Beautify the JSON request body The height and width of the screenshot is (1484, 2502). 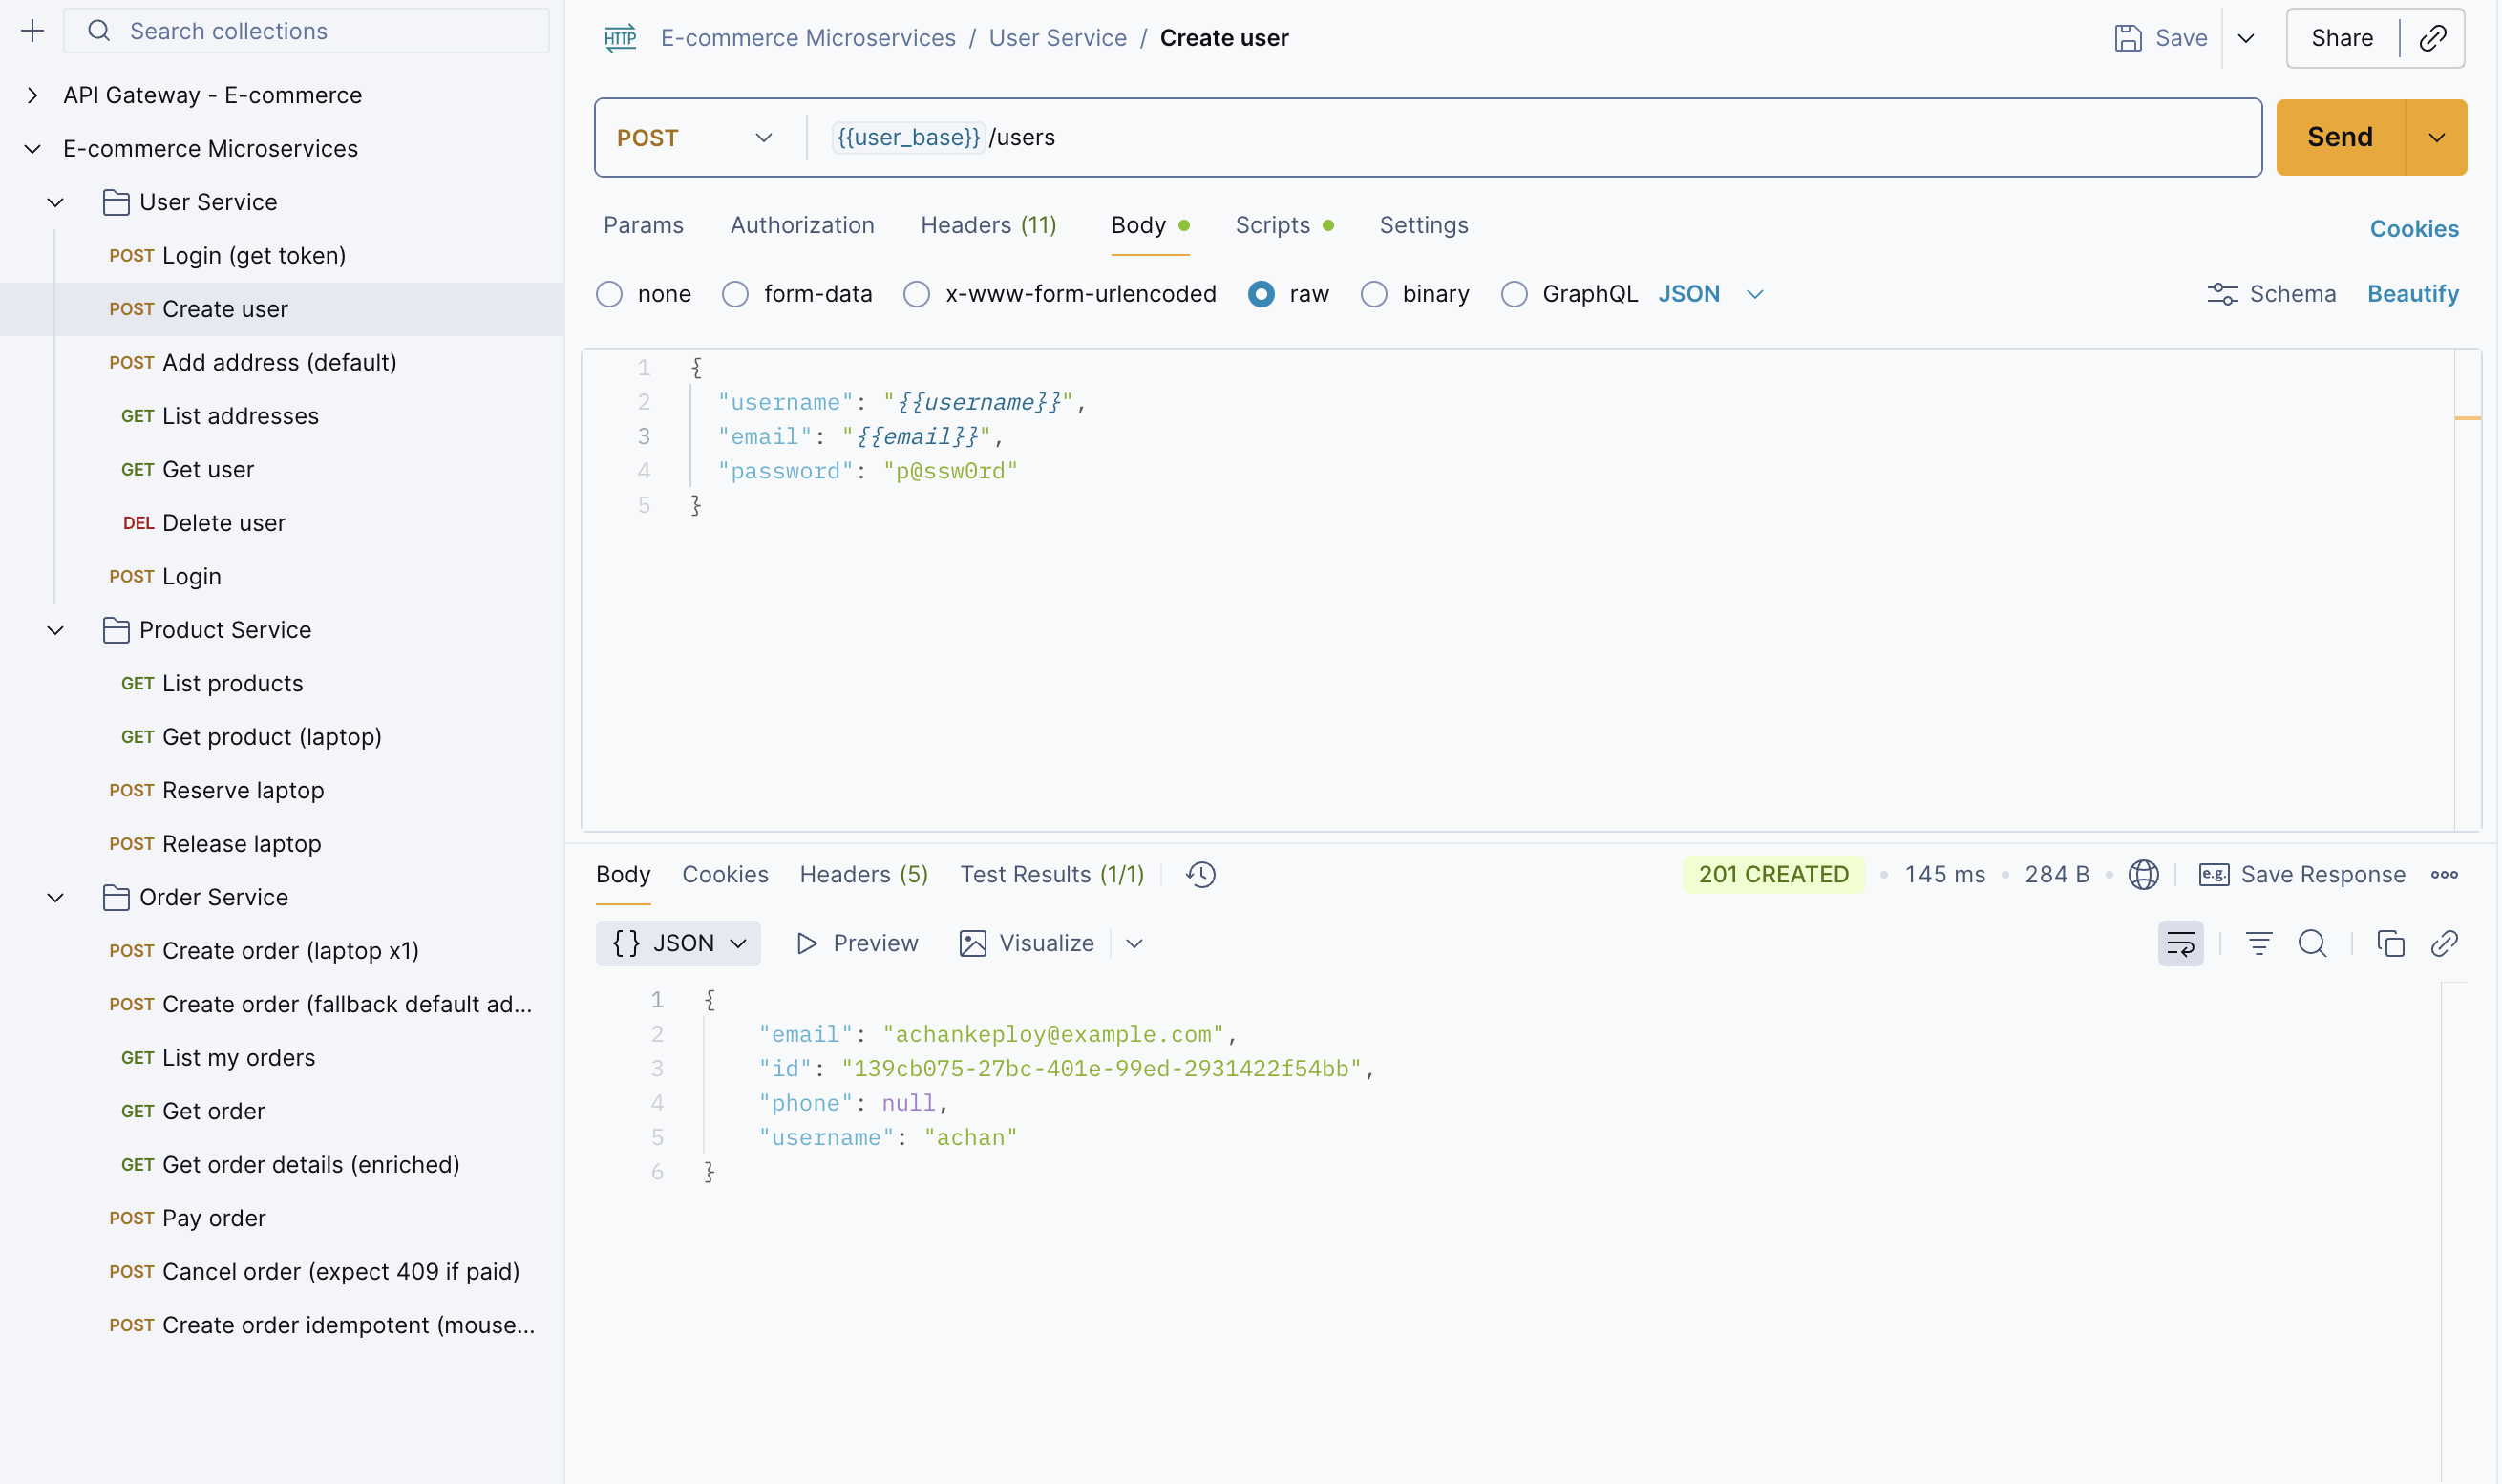coord(2413,293)
